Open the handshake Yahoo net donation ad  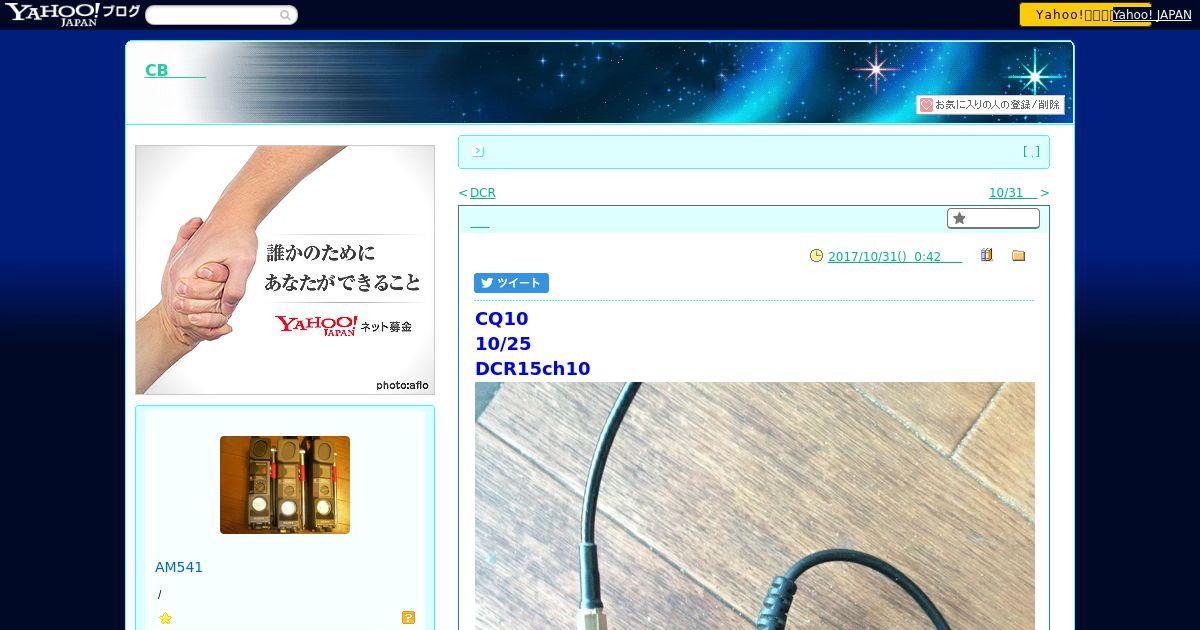pos(285,270)
